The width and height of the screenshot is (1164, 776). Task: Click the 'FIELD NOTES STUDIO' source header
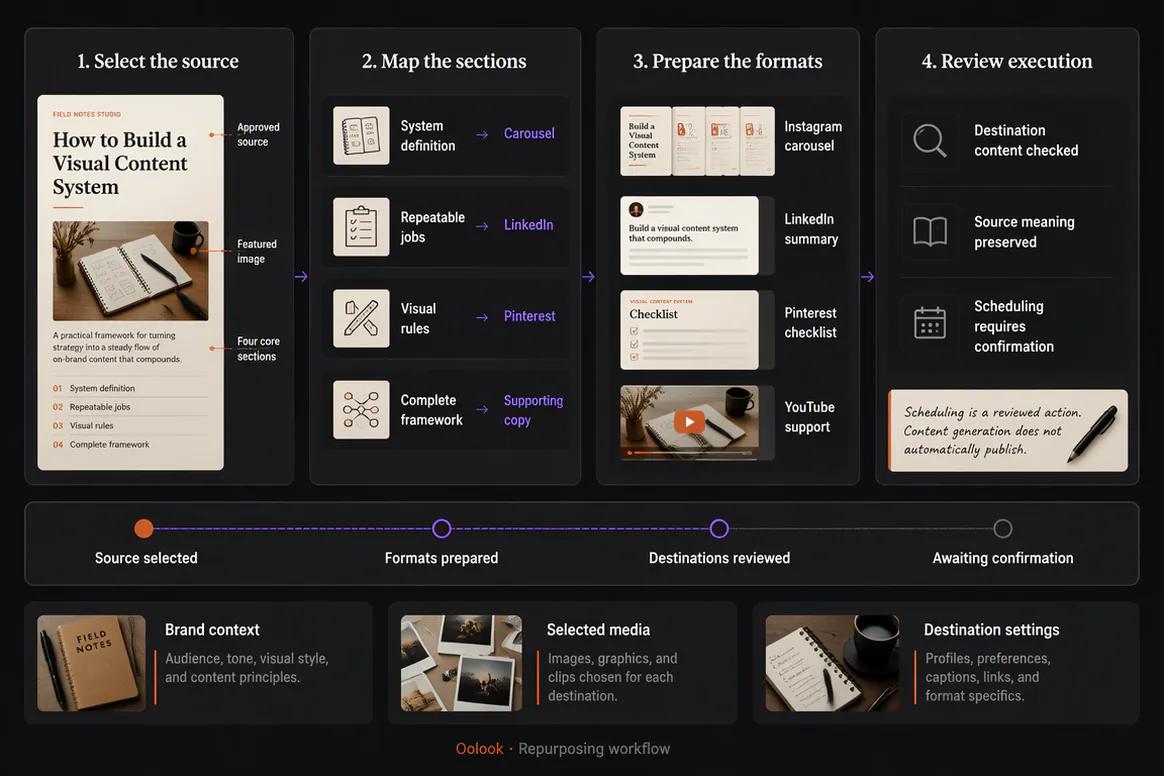87,114
